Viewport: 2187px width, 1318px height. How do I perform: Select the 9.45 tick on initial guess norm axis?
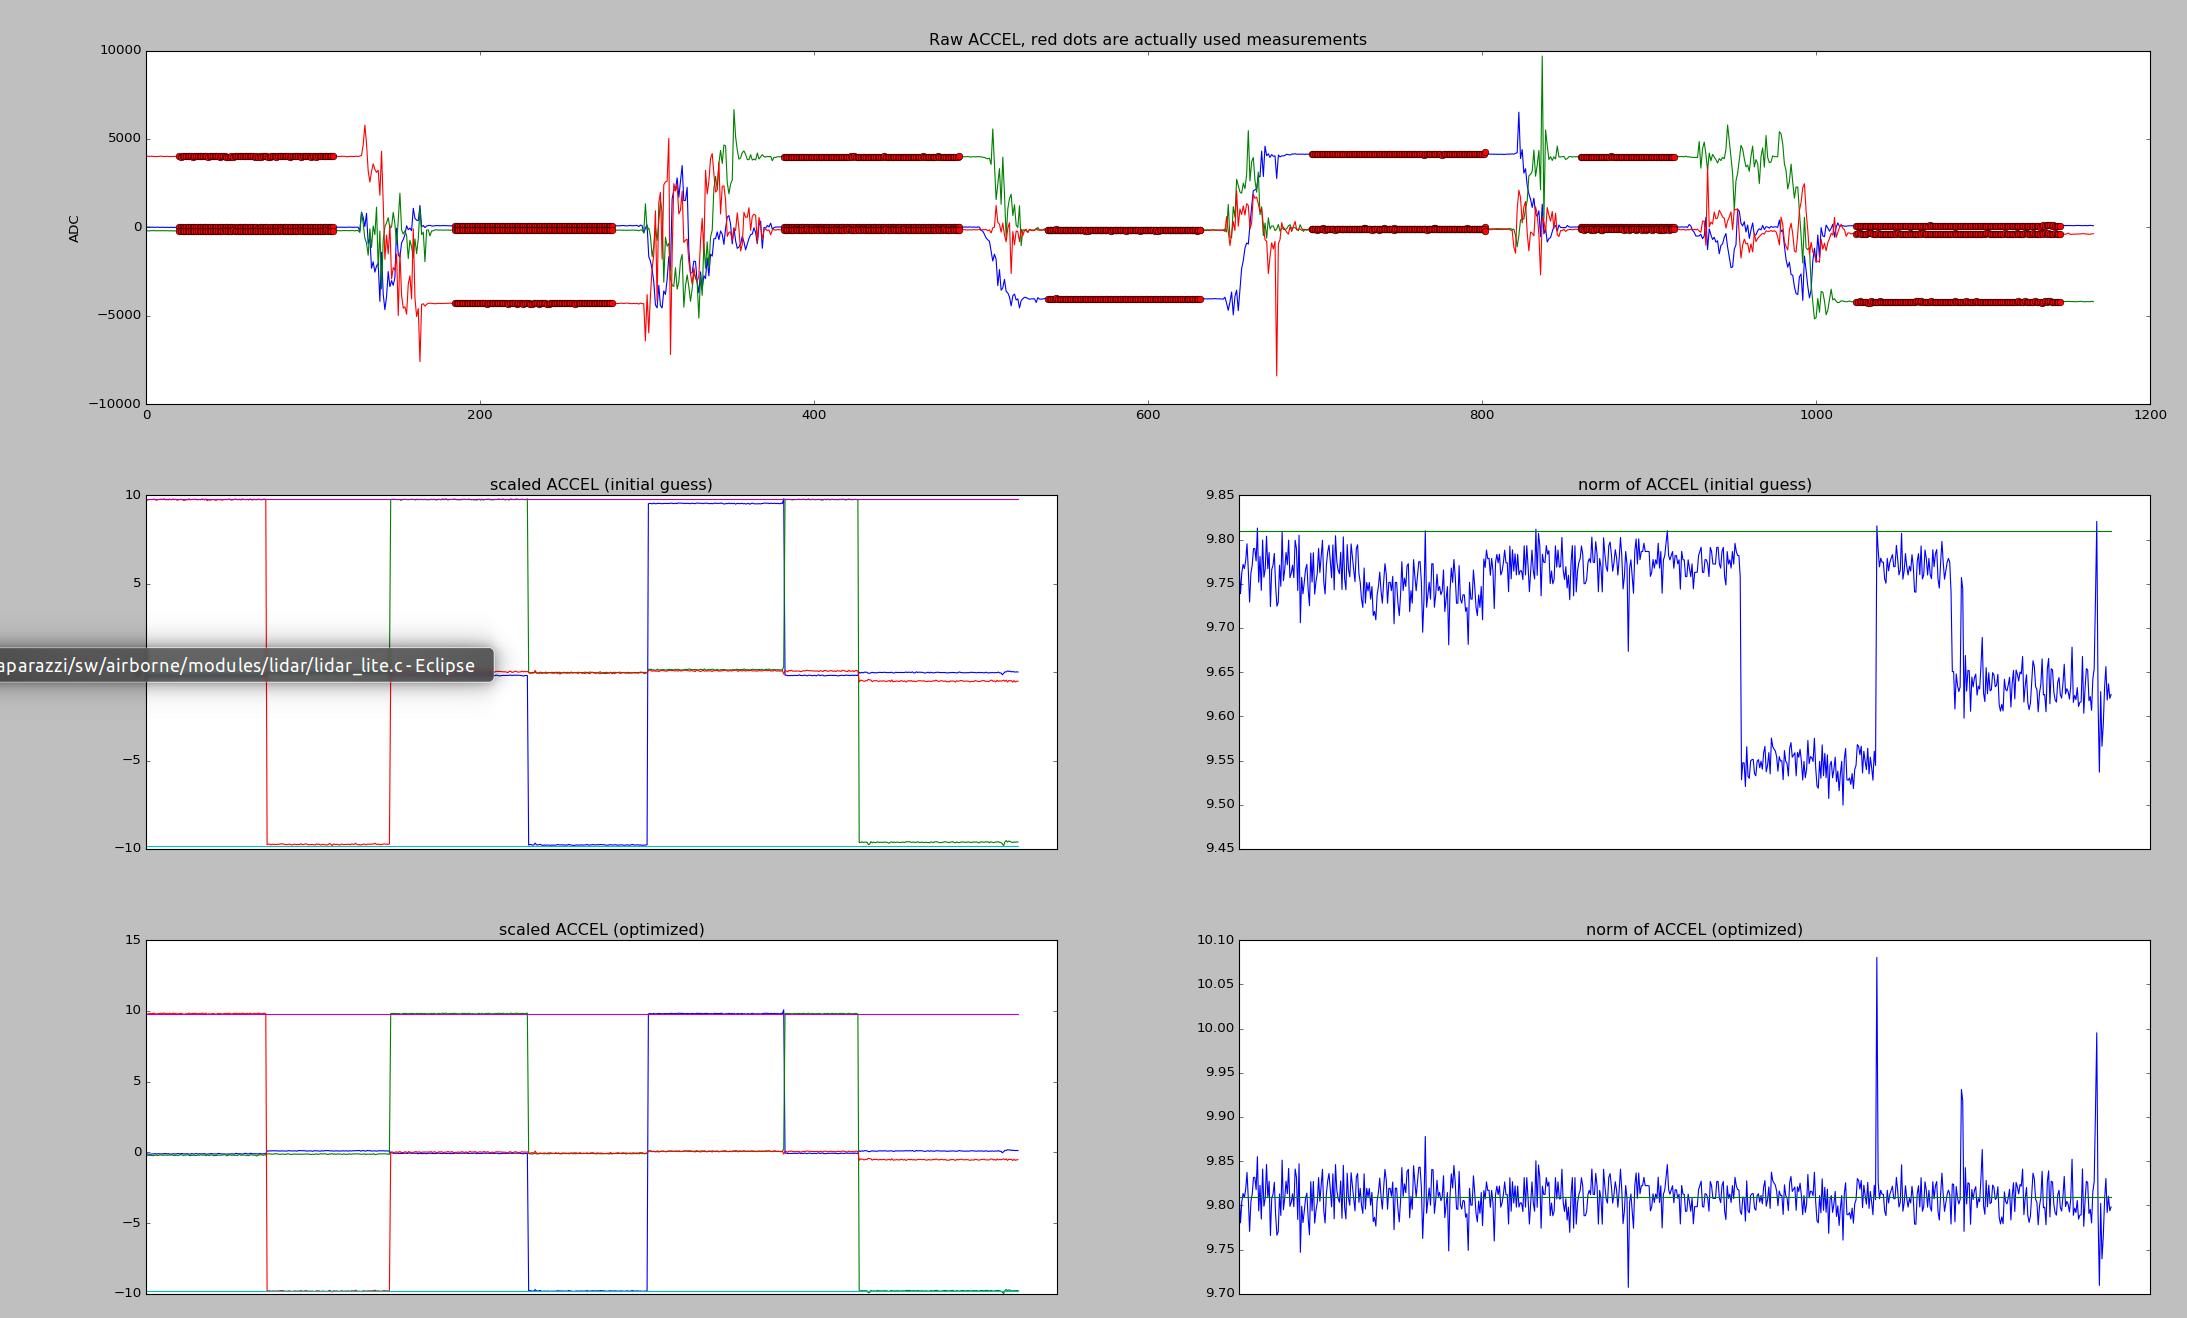pos(1219,845)
